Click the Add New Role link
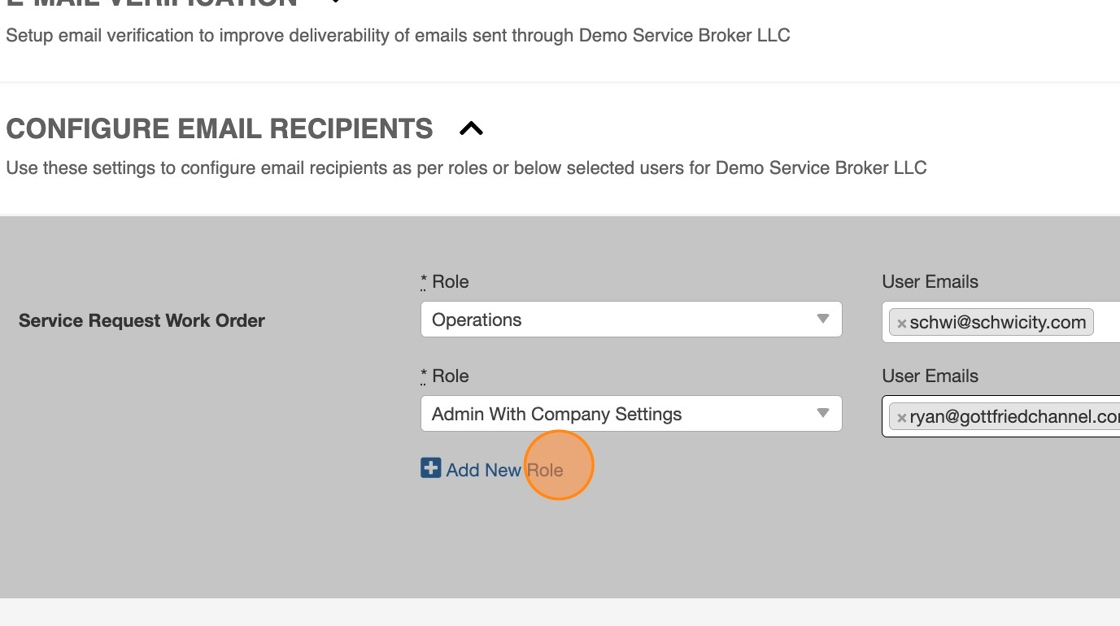Image resolution: width=1120 pixels, height=626 pixels. click(x=504, y=470)
